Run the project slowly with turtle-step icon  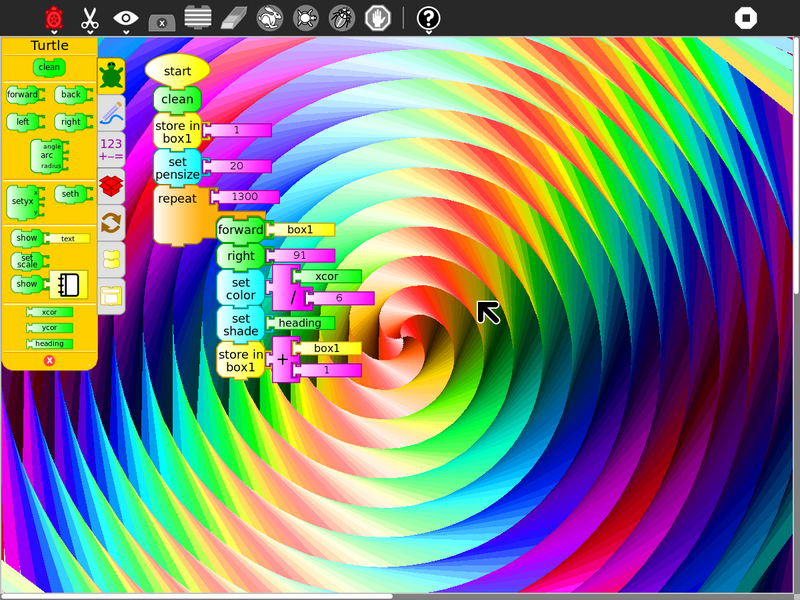tap(305, 17)
